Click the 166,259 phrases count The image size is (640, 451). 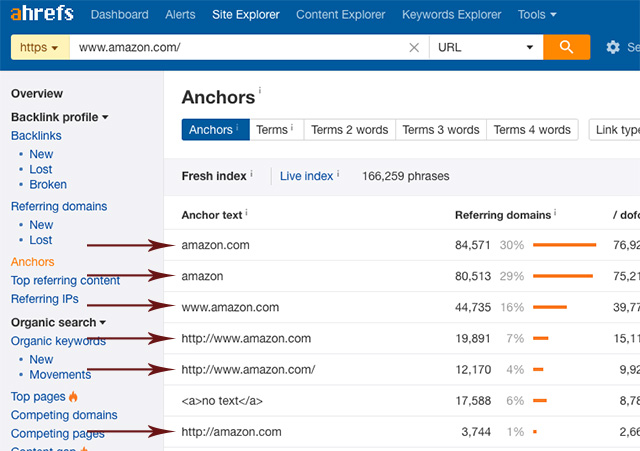406,176
